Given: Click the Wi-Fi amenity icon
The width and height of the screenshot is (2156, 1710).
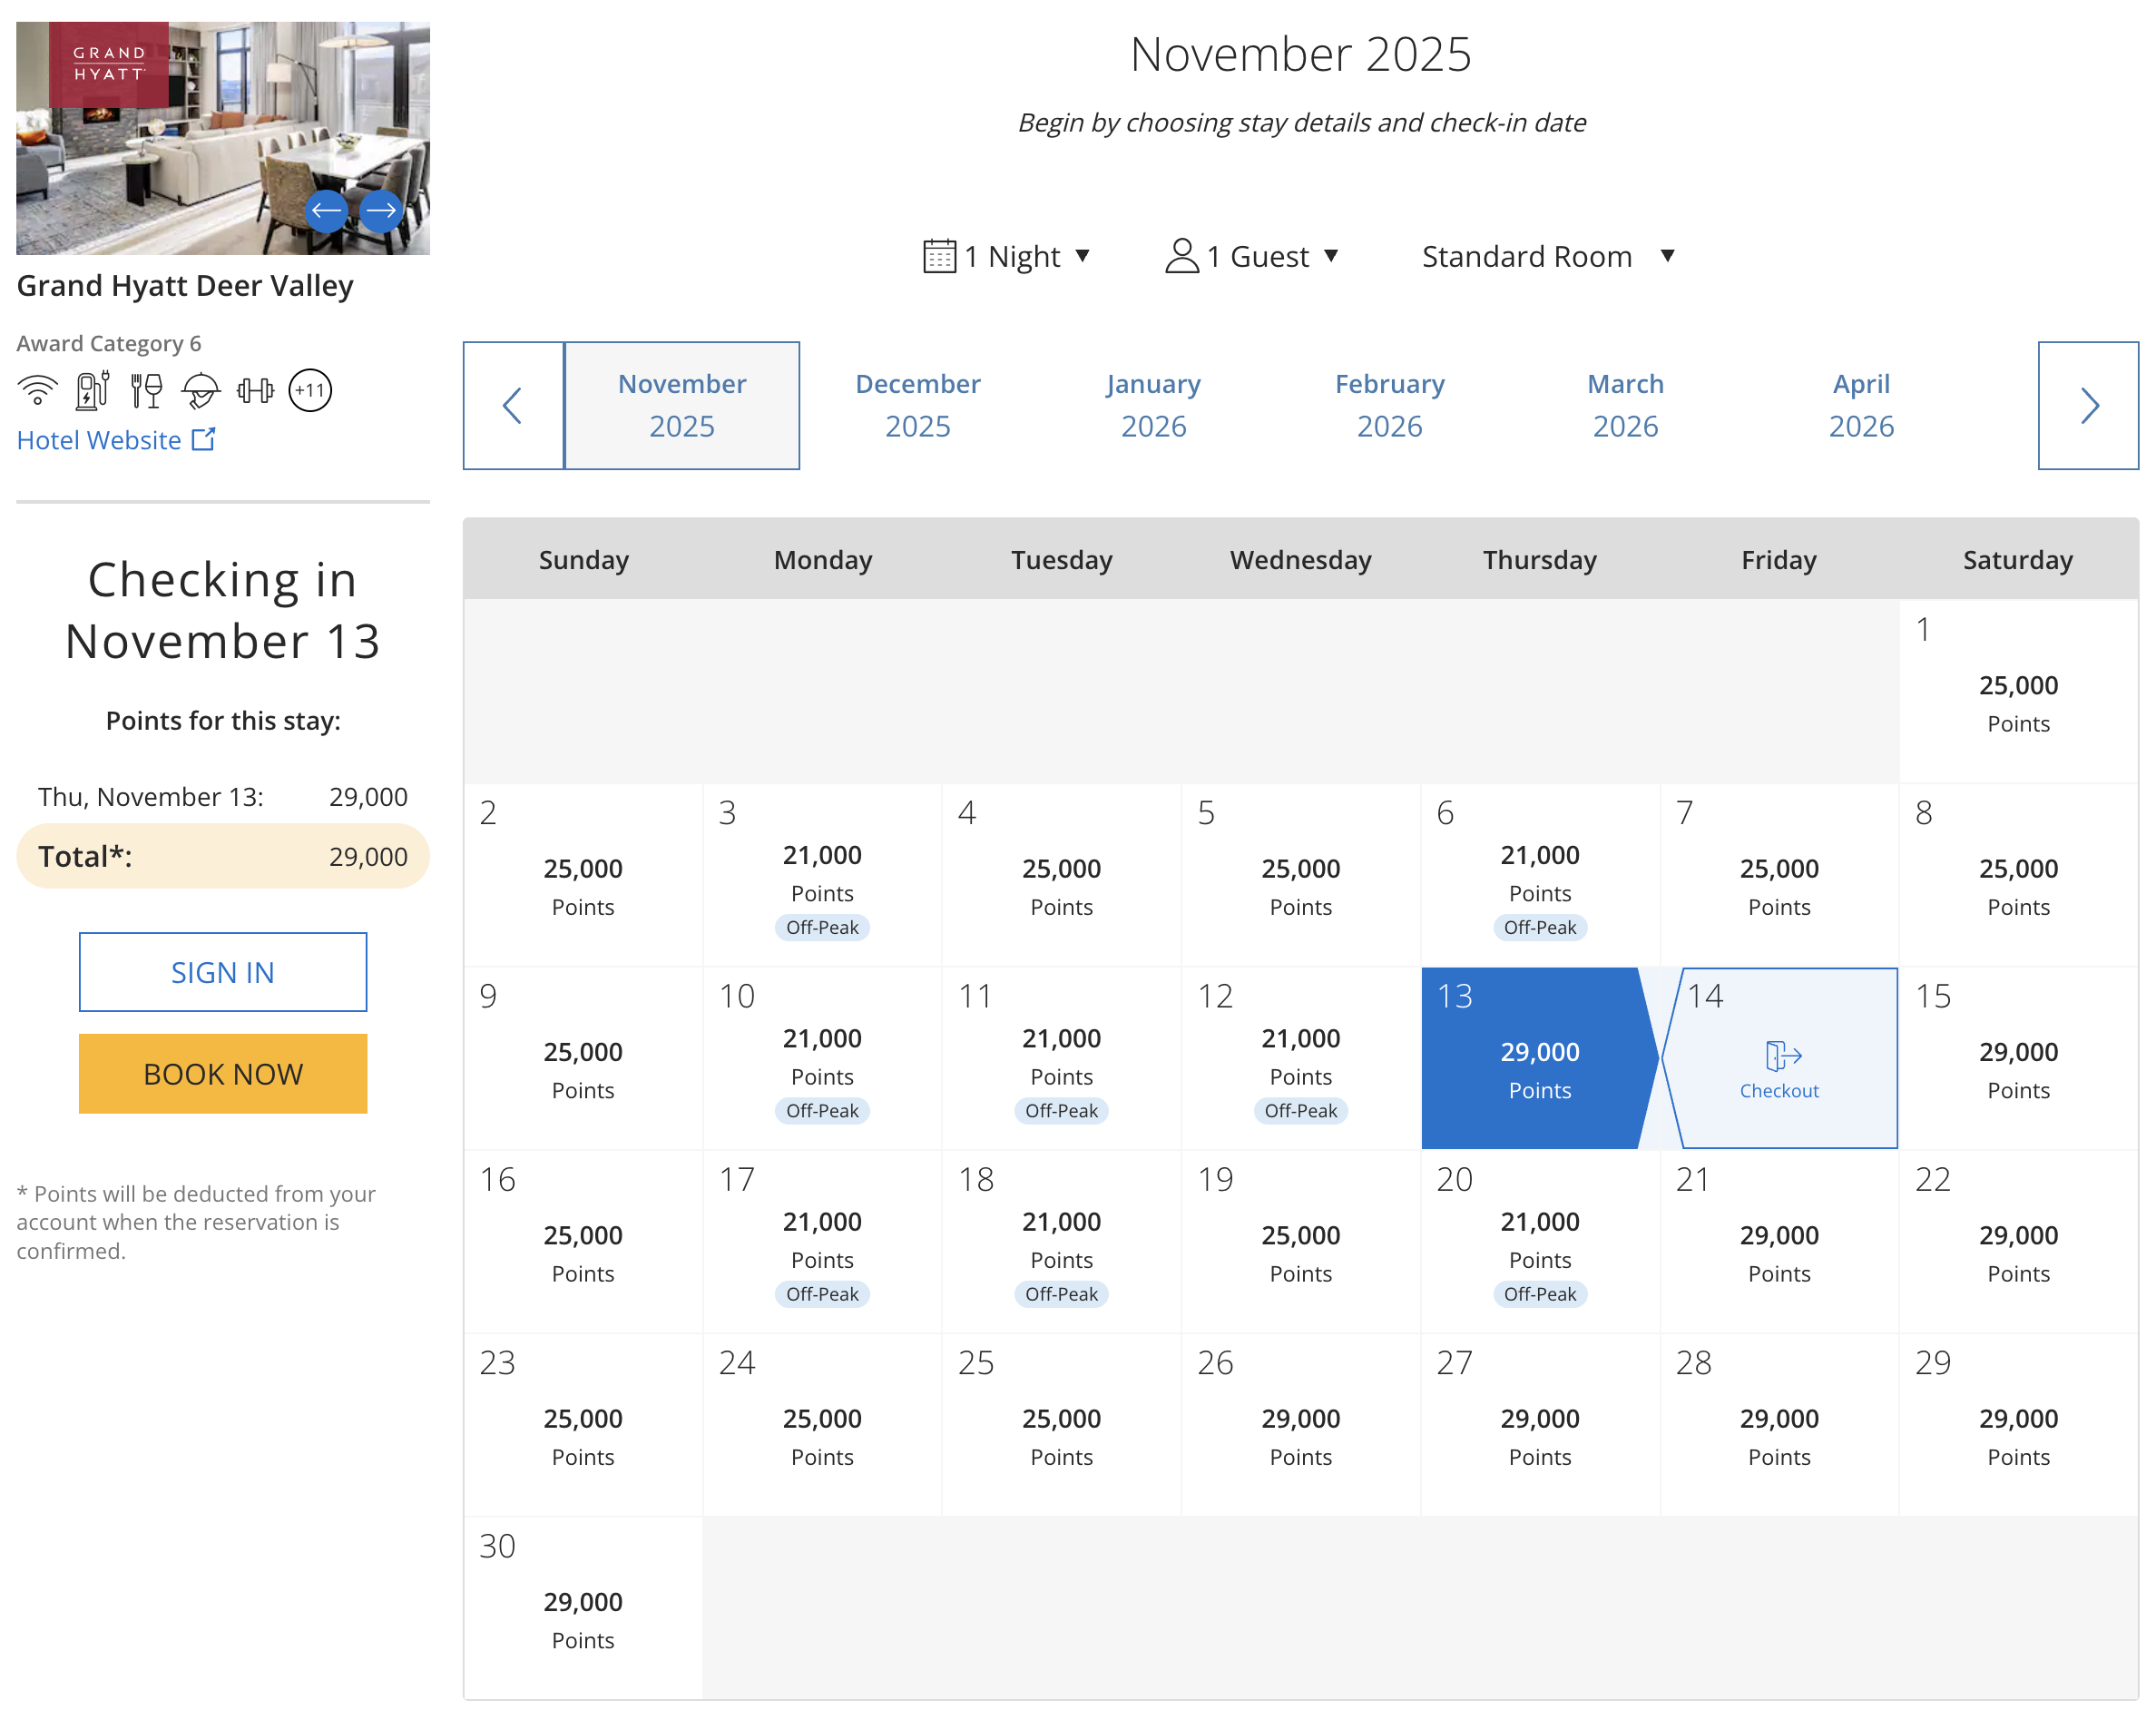Looking at the screenshot, I should click(x=38, y=390).
